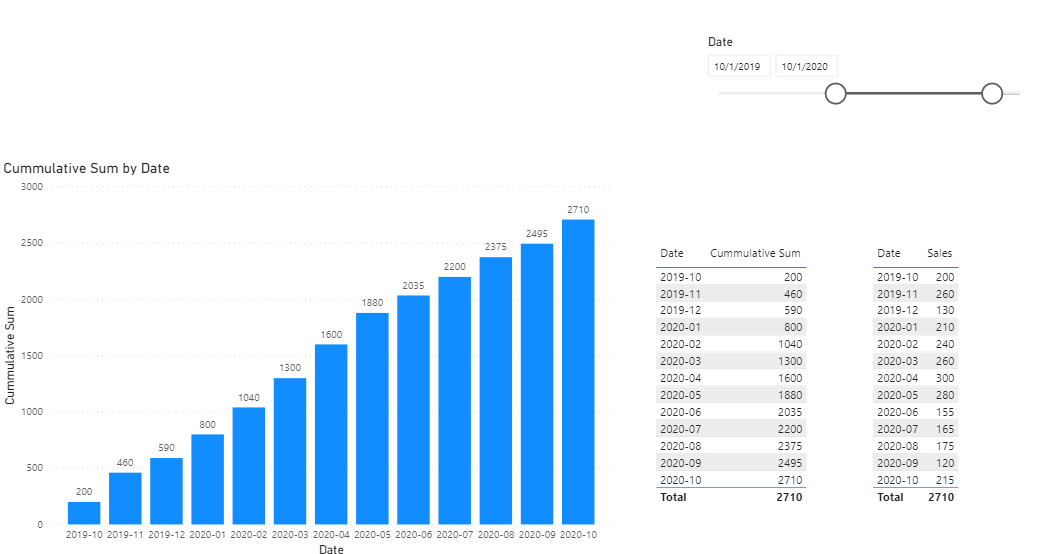Select the 2020-07 bar in the chart
This screenshot has height=554, width=1063.
point(454,400)
